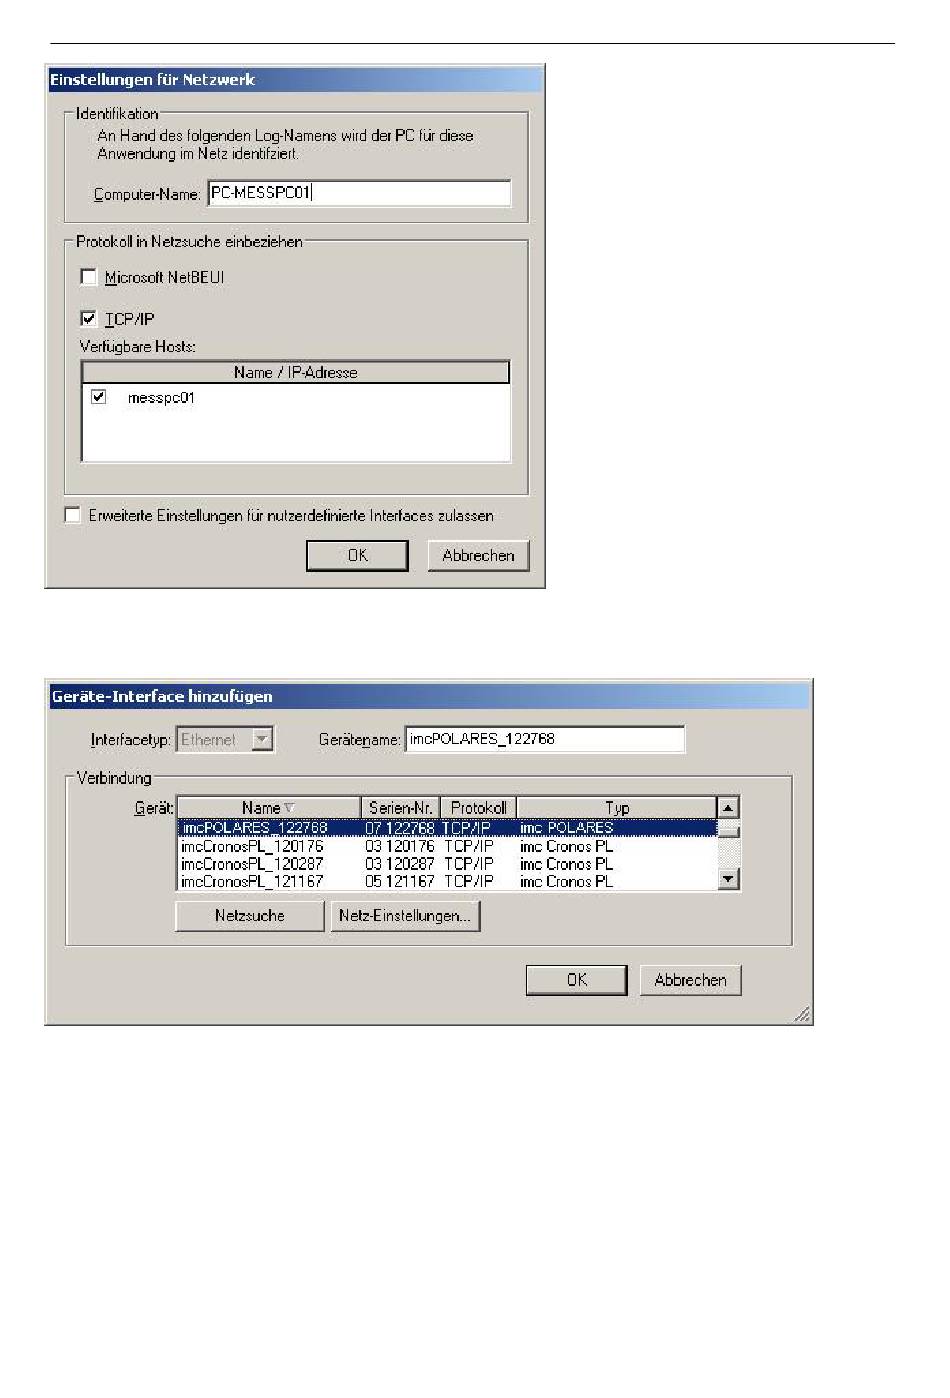Uncheck the TCP/IP protocol checkbox
The width and height of the screenshot is (950, 1398).
coord(89,319)
